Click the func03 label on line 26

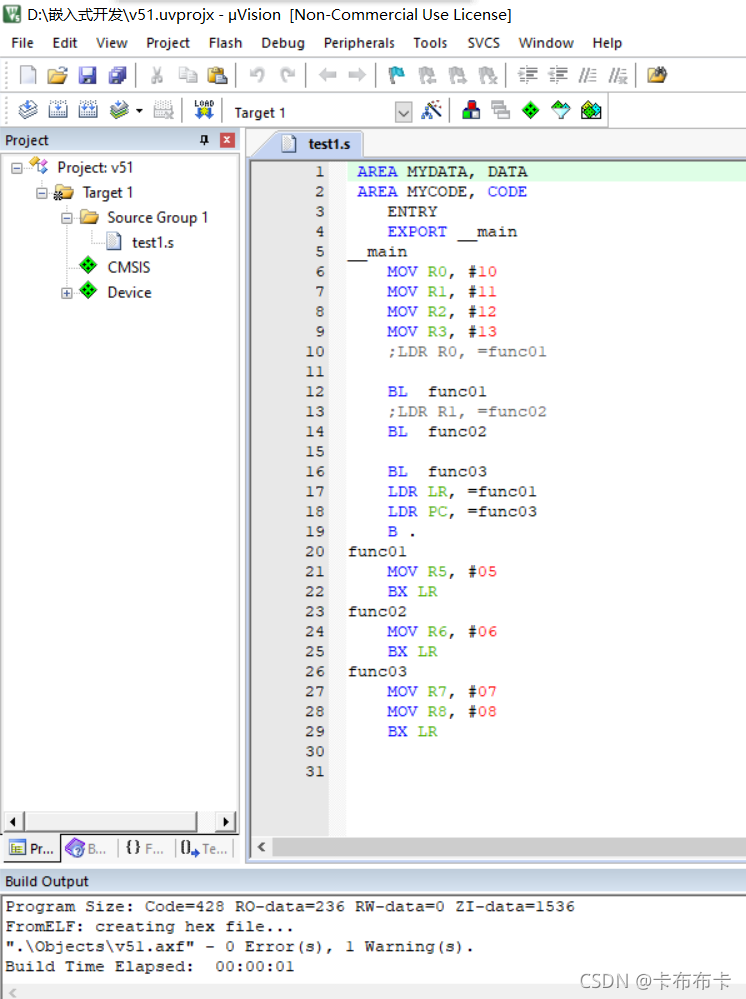[377, 672]
